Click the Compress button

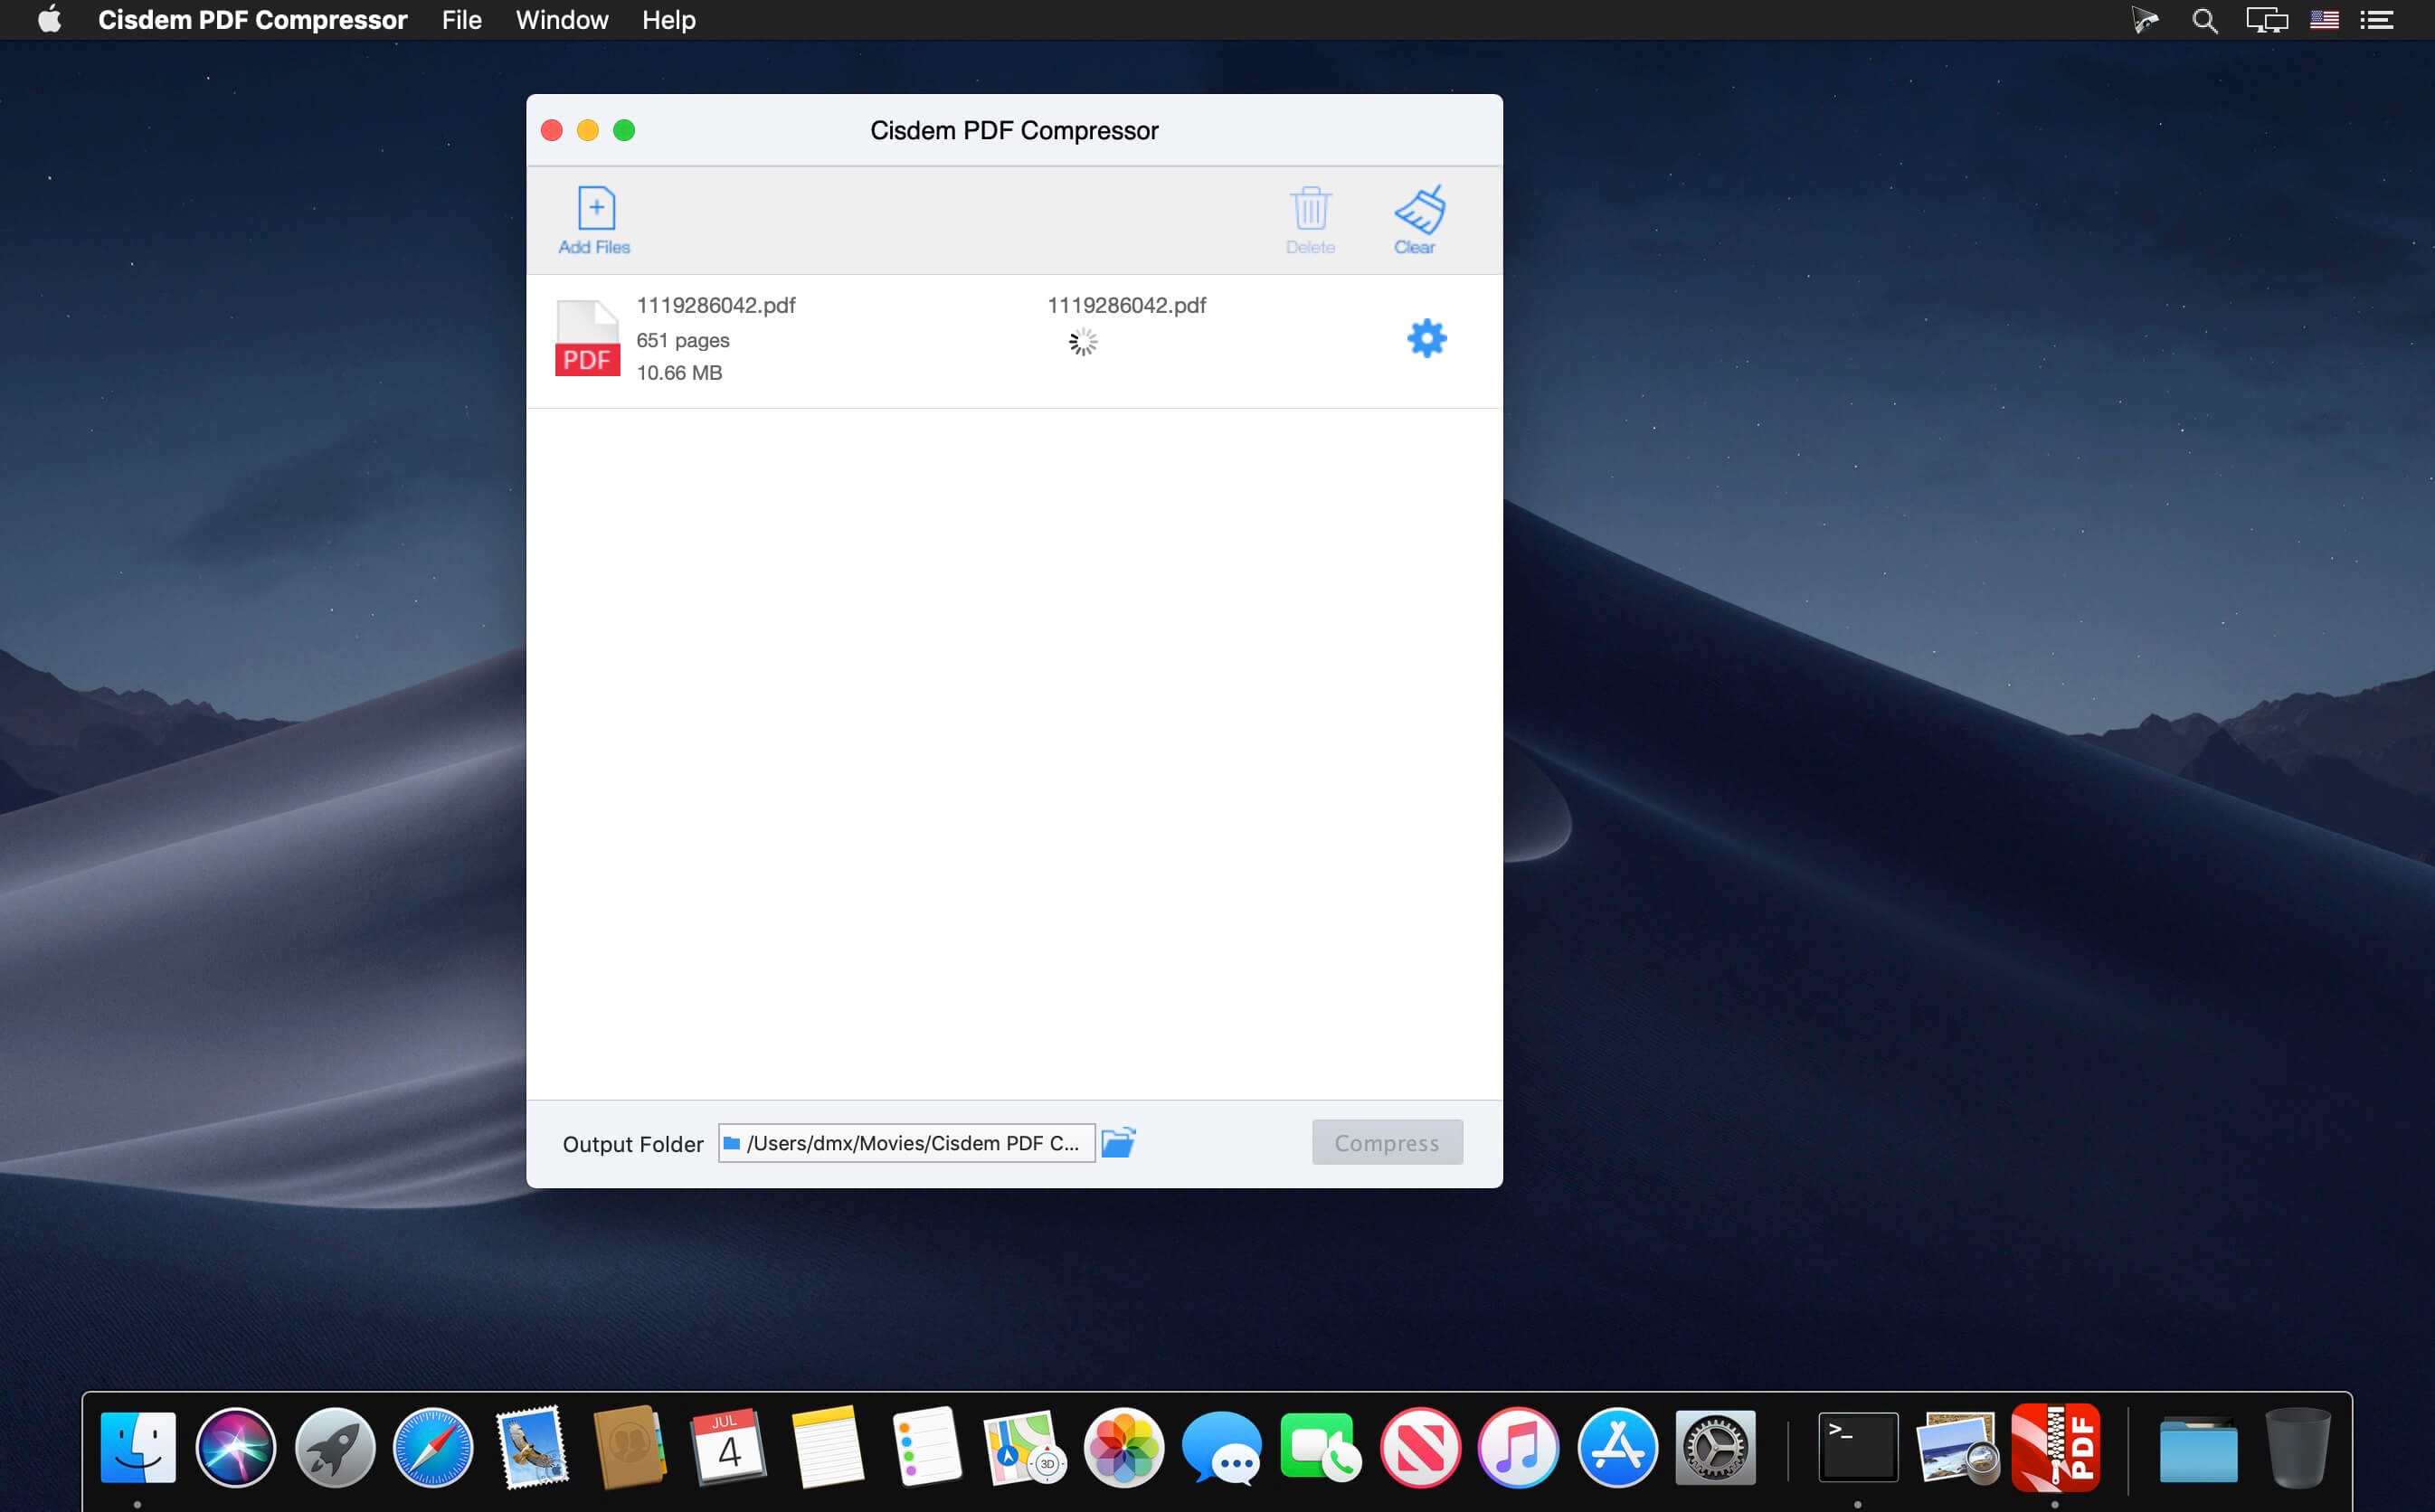click(1386, 1142)
